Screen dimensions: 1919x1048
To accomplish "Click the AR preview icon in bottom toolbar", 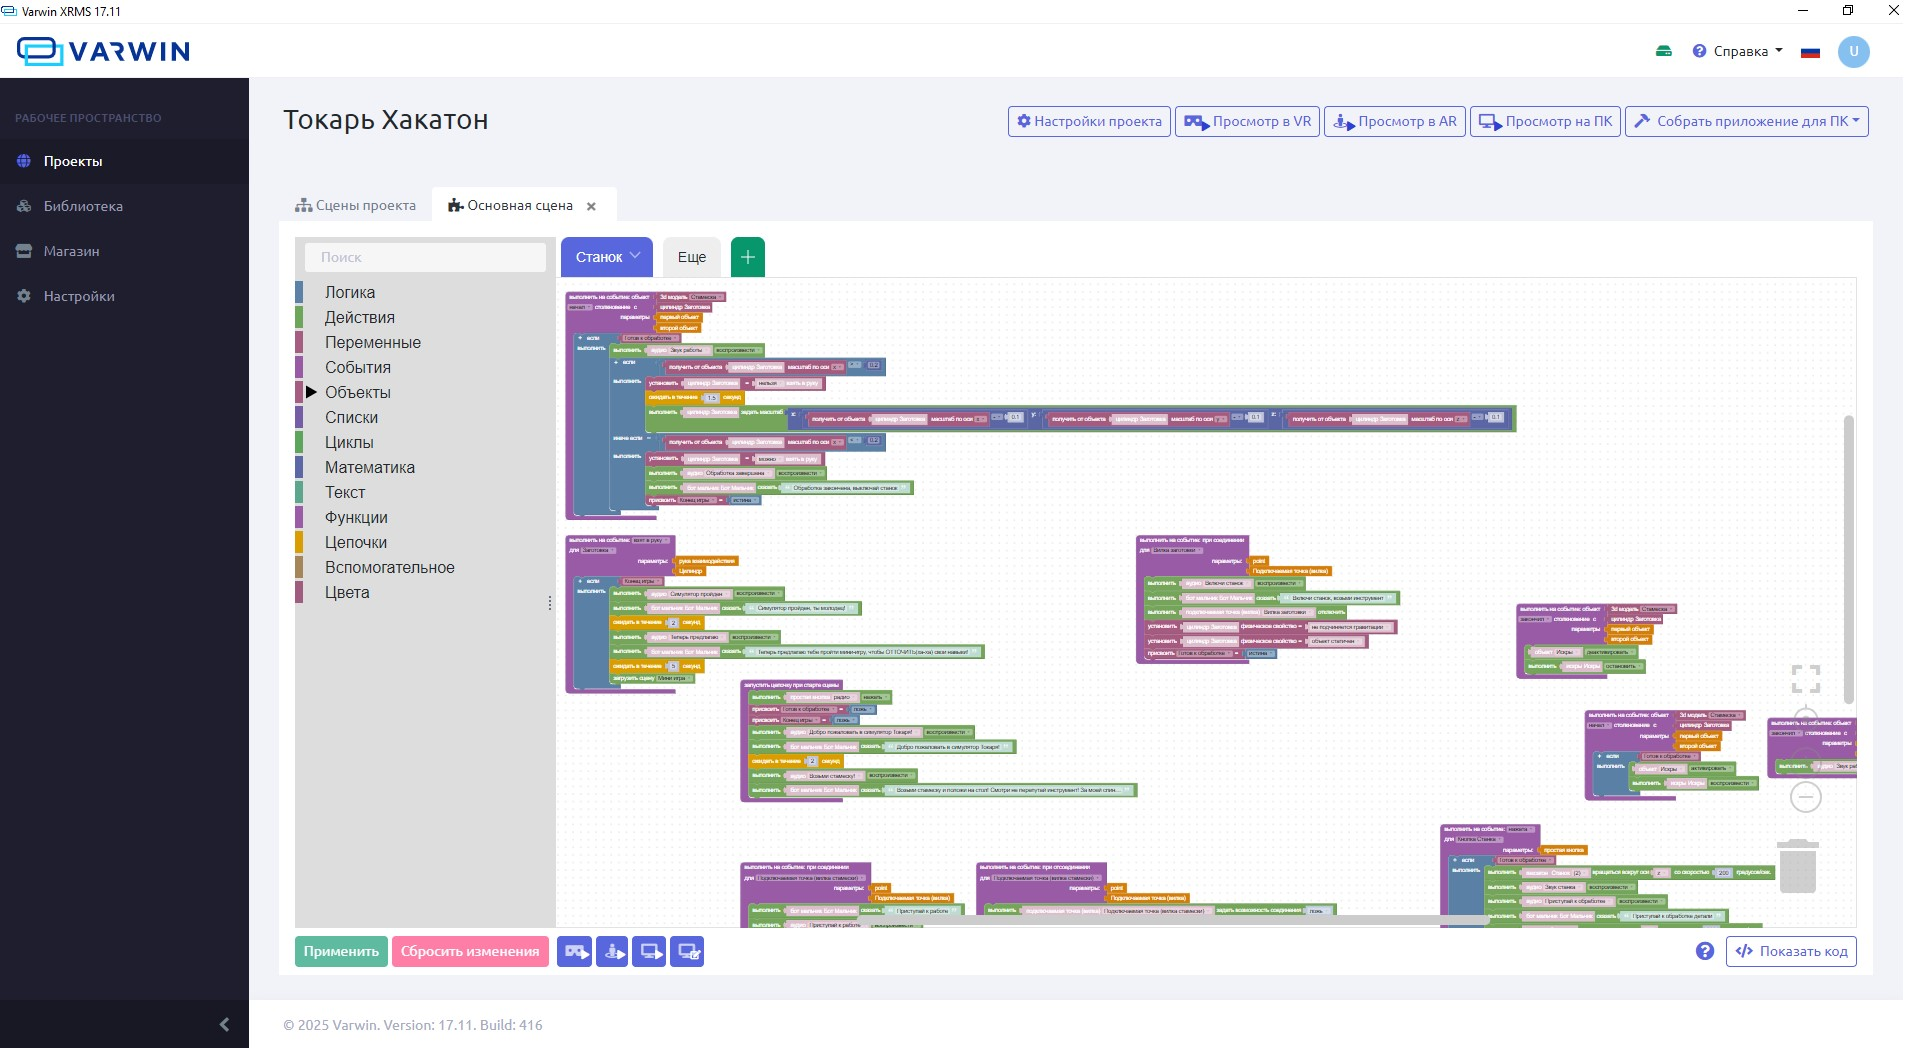I will (612, 951).
